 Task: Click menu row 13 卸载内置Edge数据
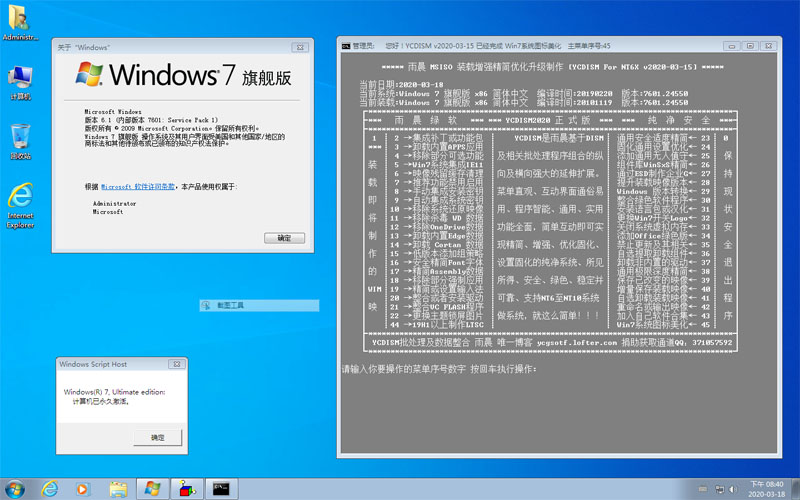tap(437, 236)
